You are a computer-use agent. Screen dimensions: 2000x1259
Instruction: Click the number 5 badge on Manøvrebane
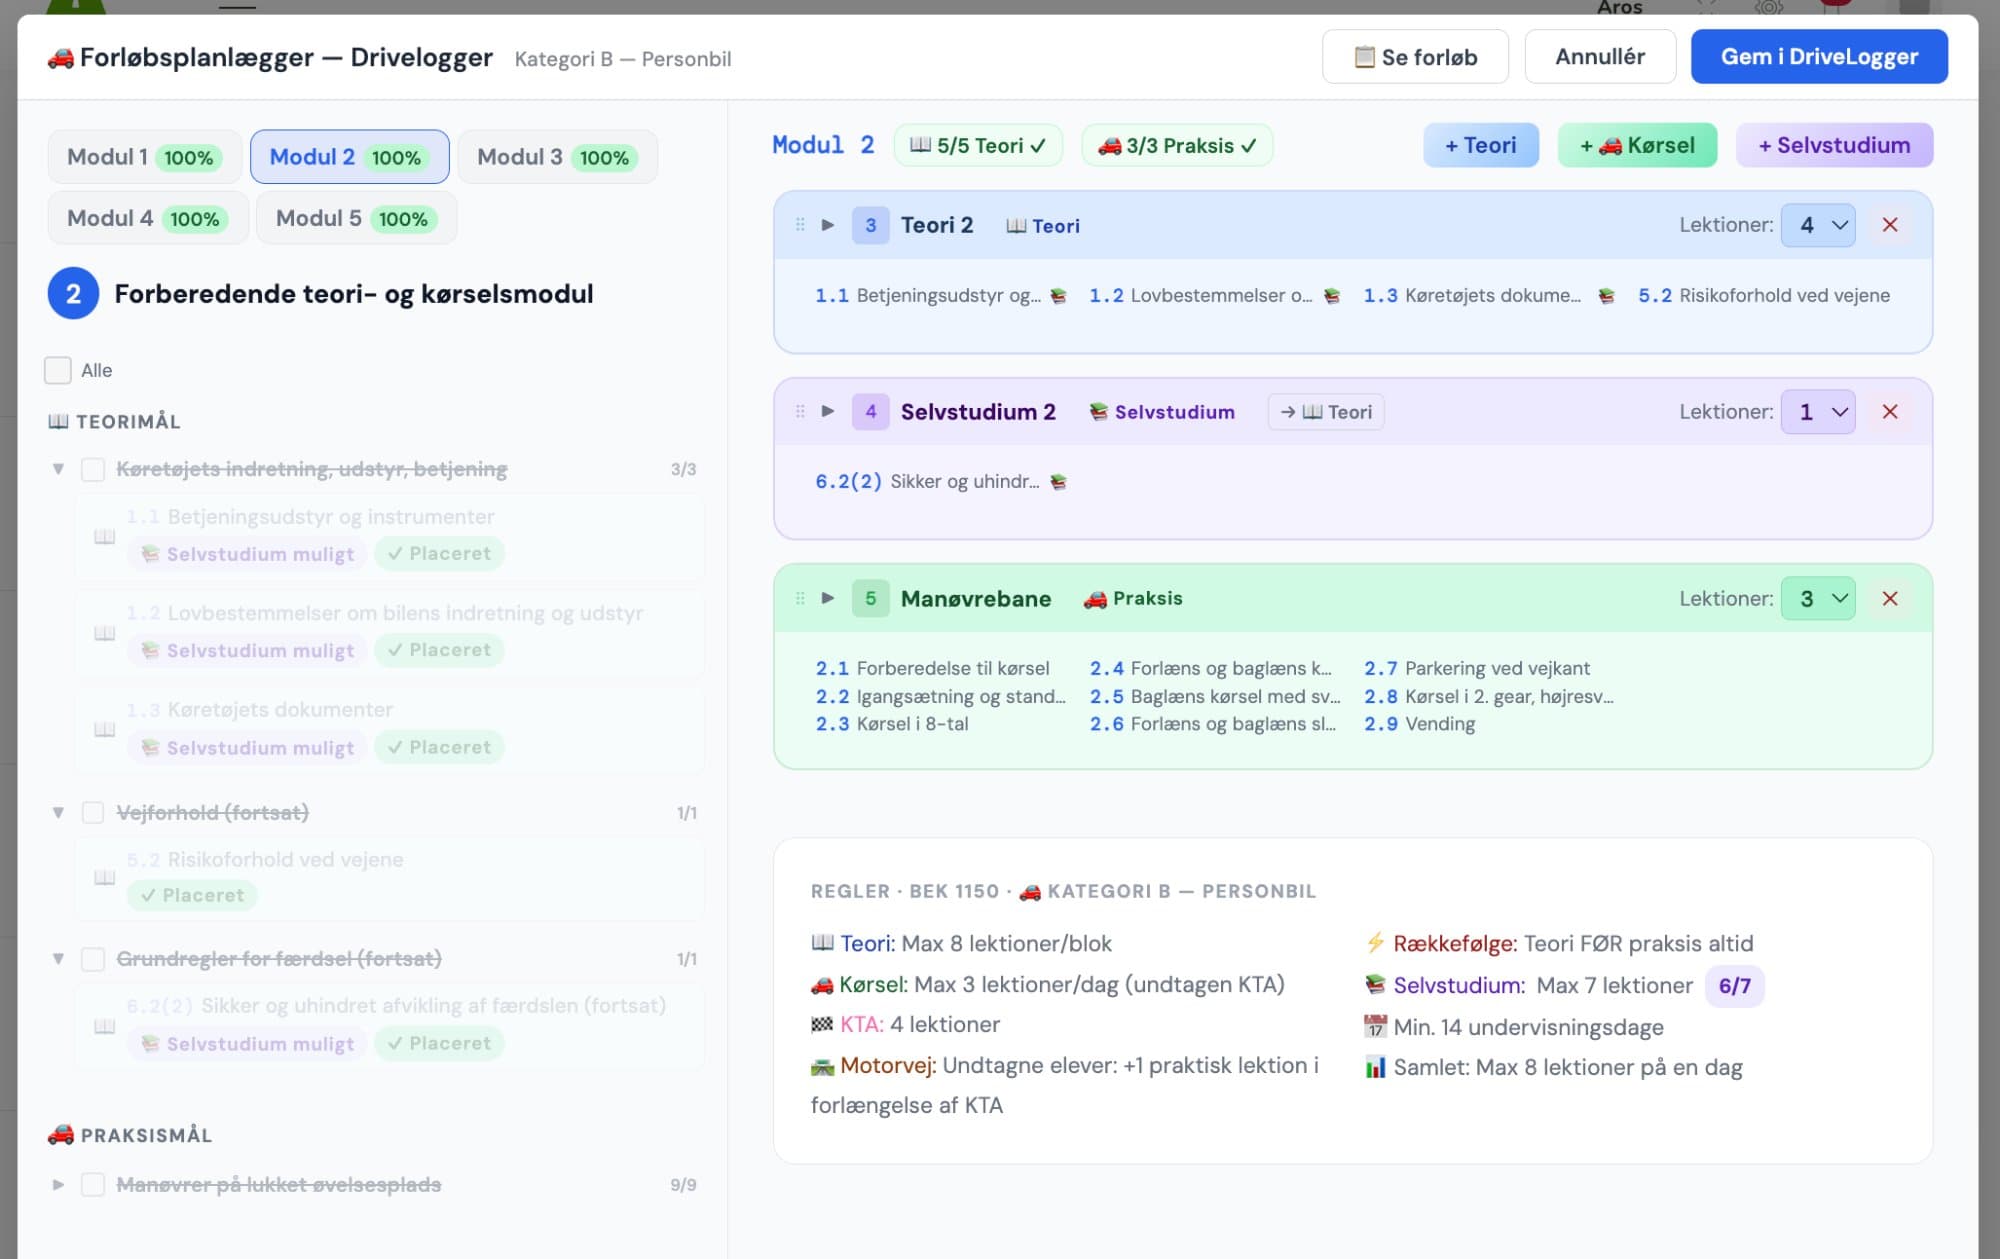(x=870, y=598)
